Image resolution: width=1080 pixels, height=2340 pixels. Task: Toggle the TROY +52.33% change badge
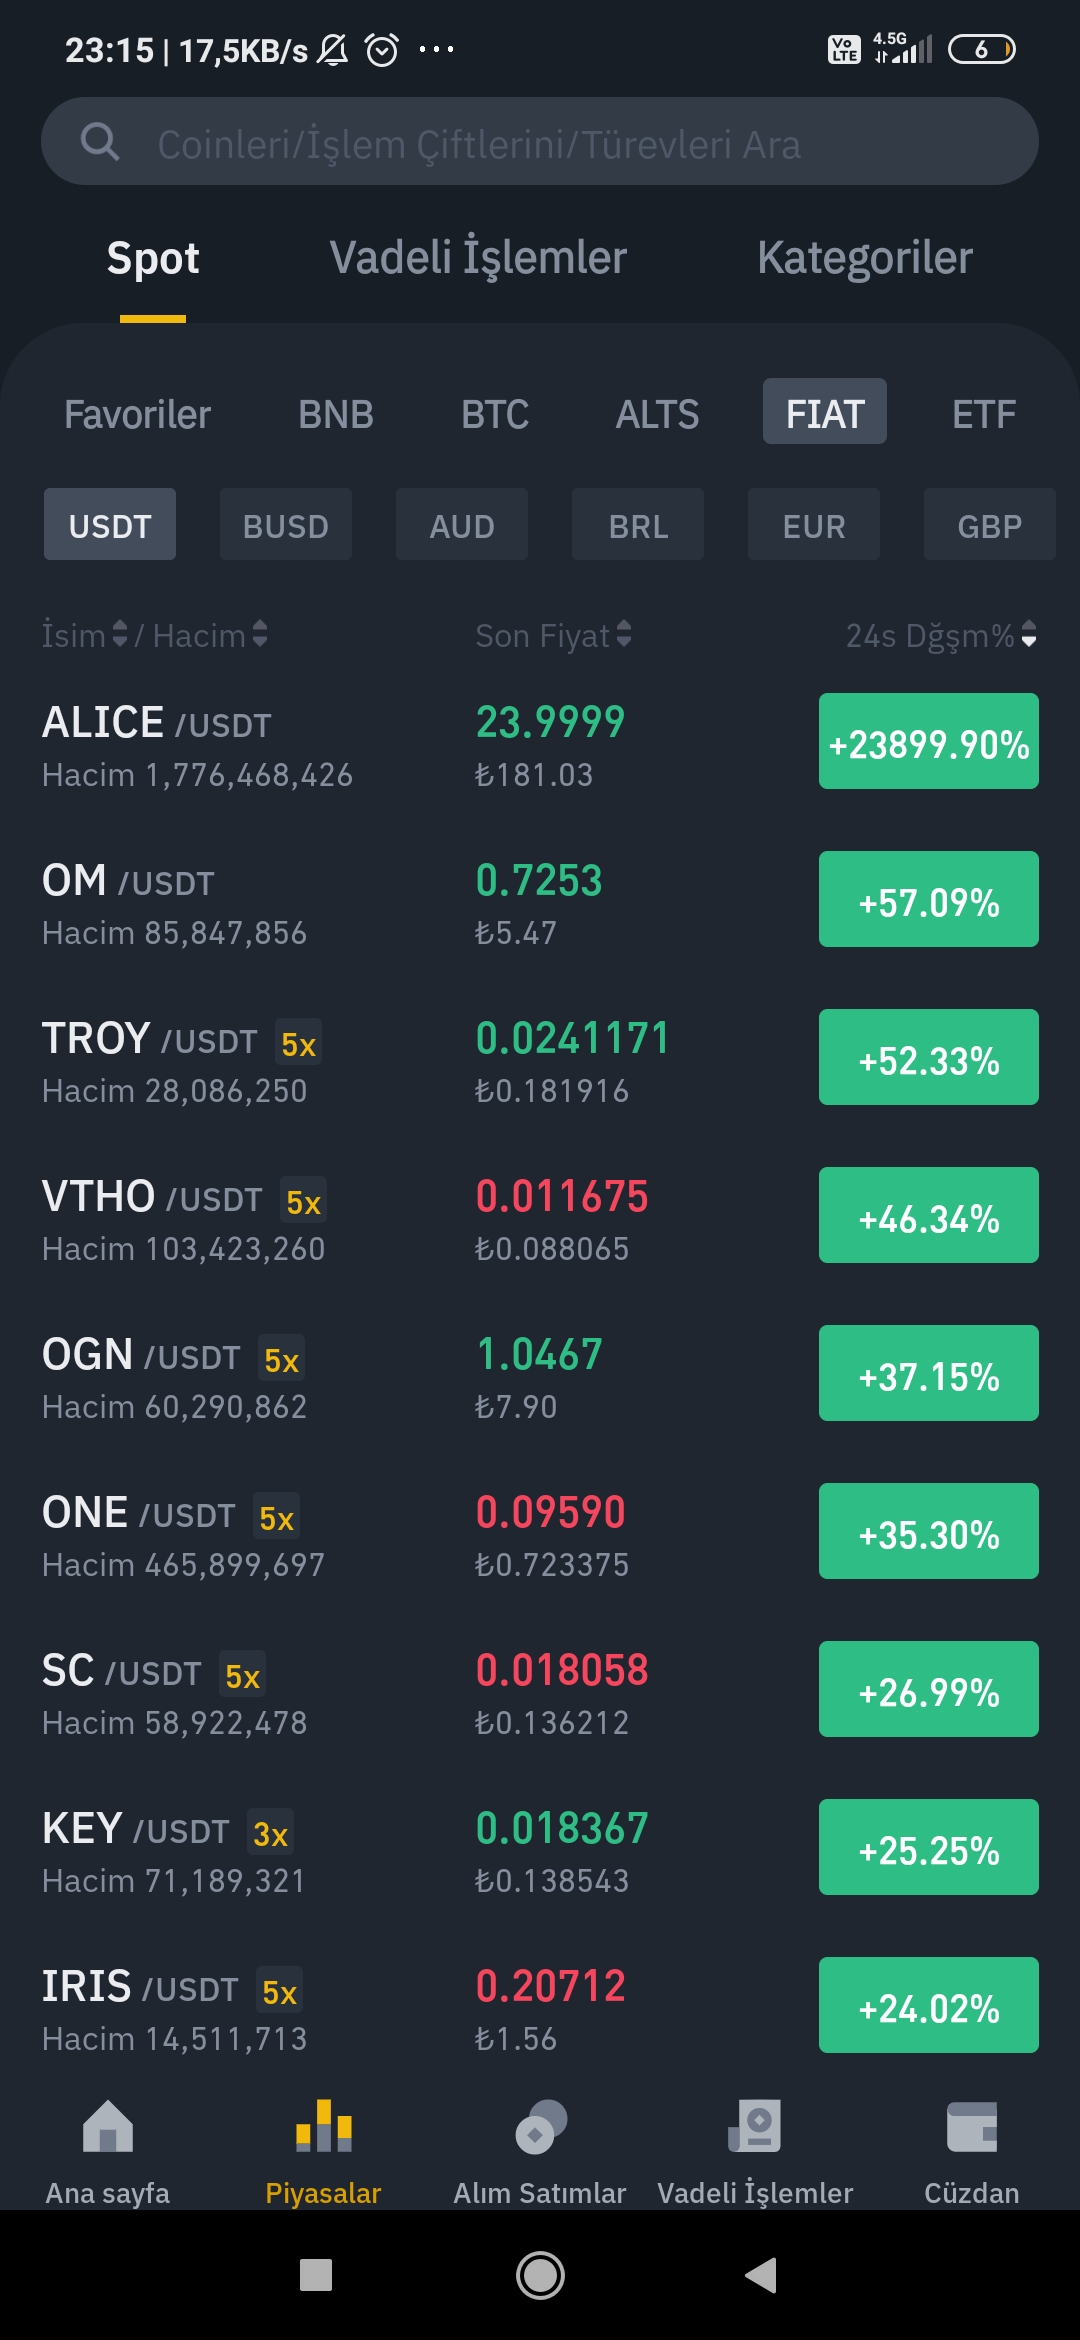(928, 1057)
